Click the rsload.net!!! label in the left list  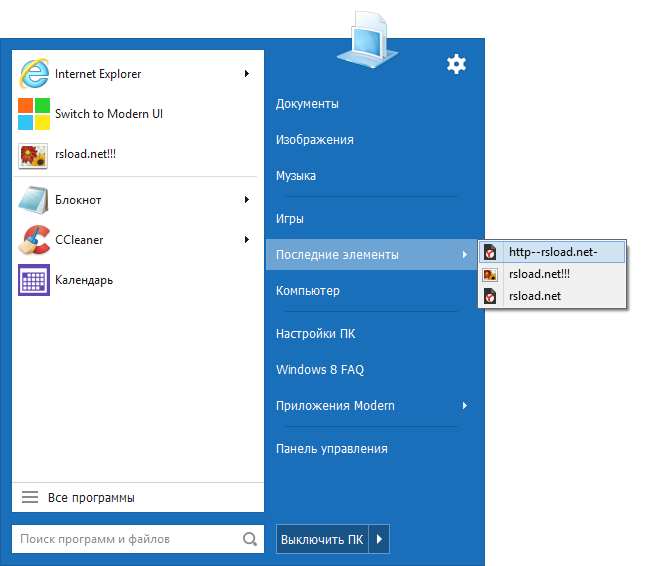[x=86, y=154]
